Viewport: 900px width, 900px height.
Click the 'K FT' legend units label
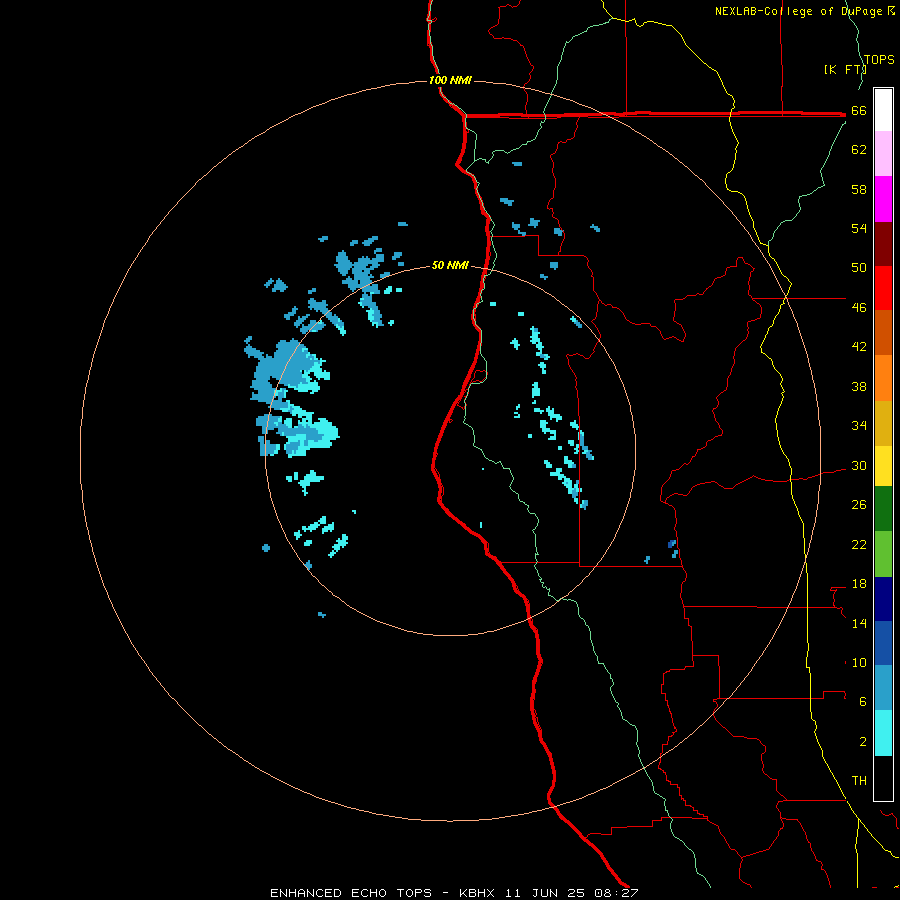(x=844, y=69)
